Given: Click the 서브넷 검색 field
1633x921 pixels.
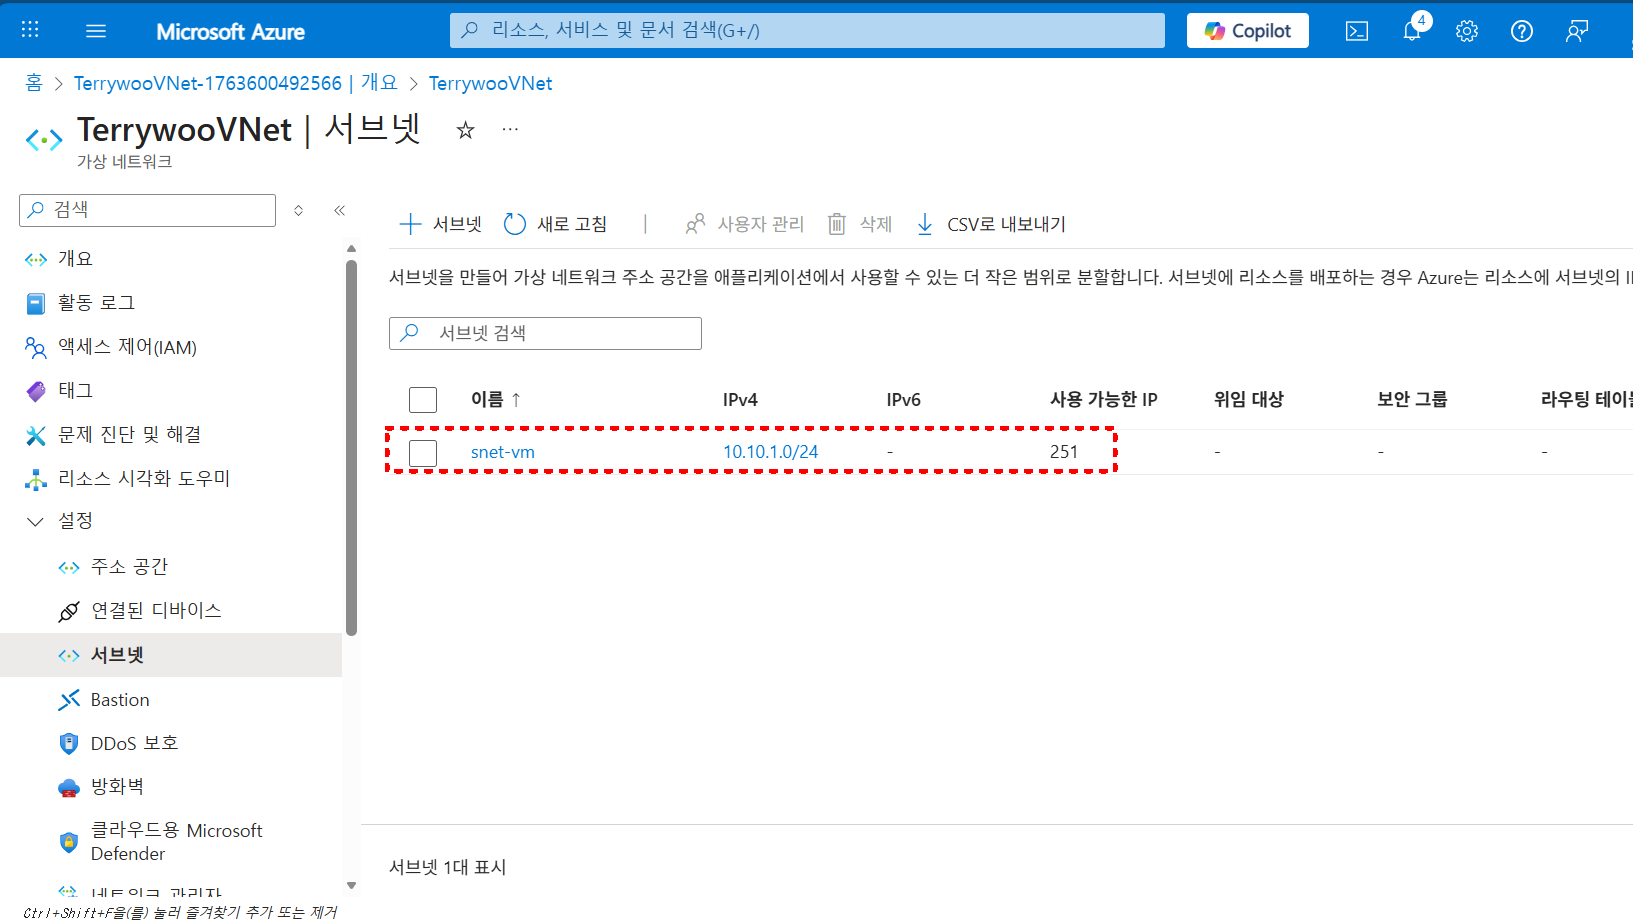Looking at the screenshot, I should tap(545, 333).
